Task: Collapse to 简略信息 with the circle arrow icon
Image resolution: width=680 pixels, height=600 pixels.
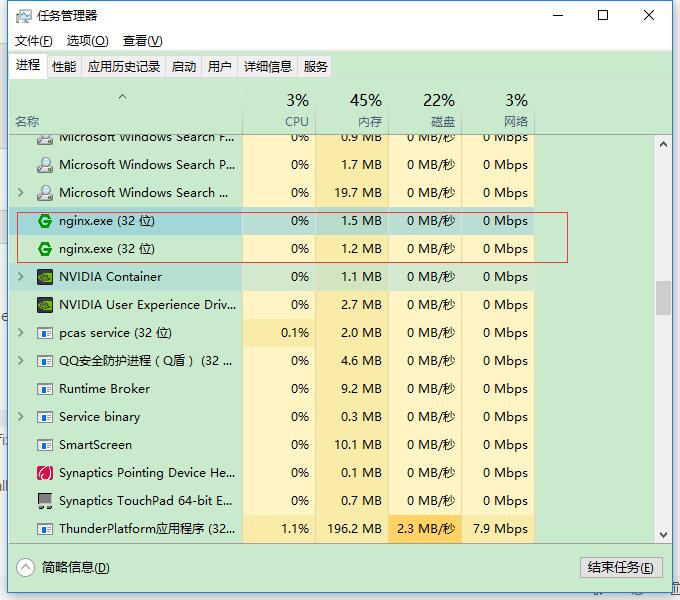Action: pos(26,567)
